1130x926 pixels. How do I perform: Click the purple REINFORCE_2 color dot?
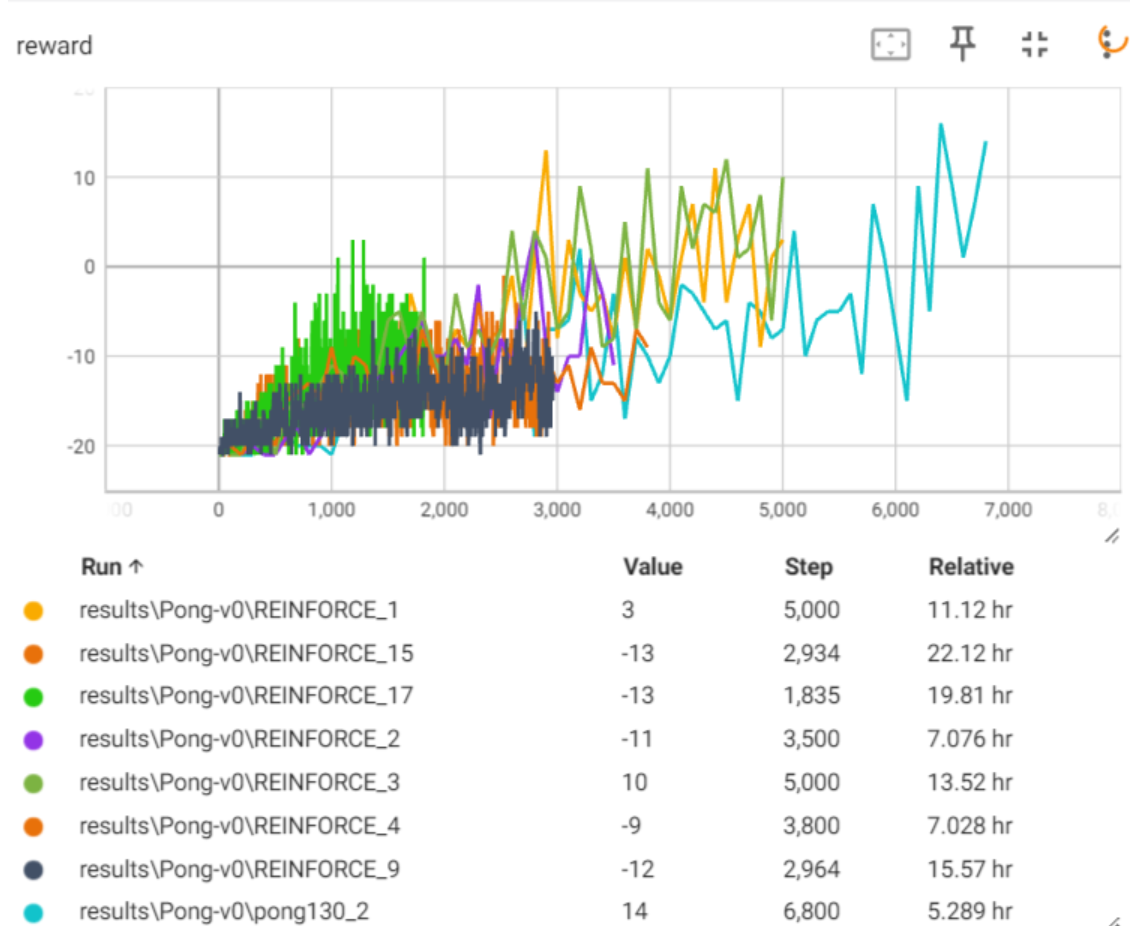(x=33, y=740)
